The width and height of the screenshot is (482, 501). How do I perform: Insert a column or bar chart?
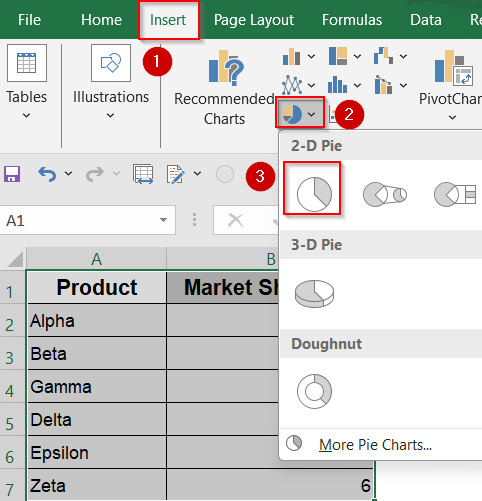(292, 56)
